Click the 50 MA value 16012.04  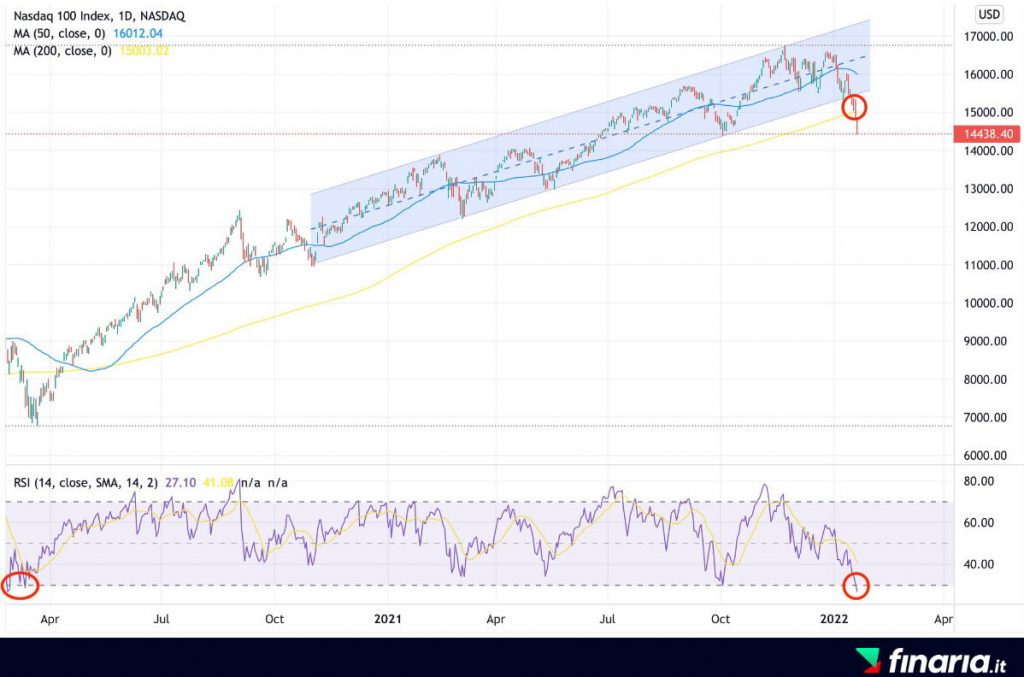point(138,33)
